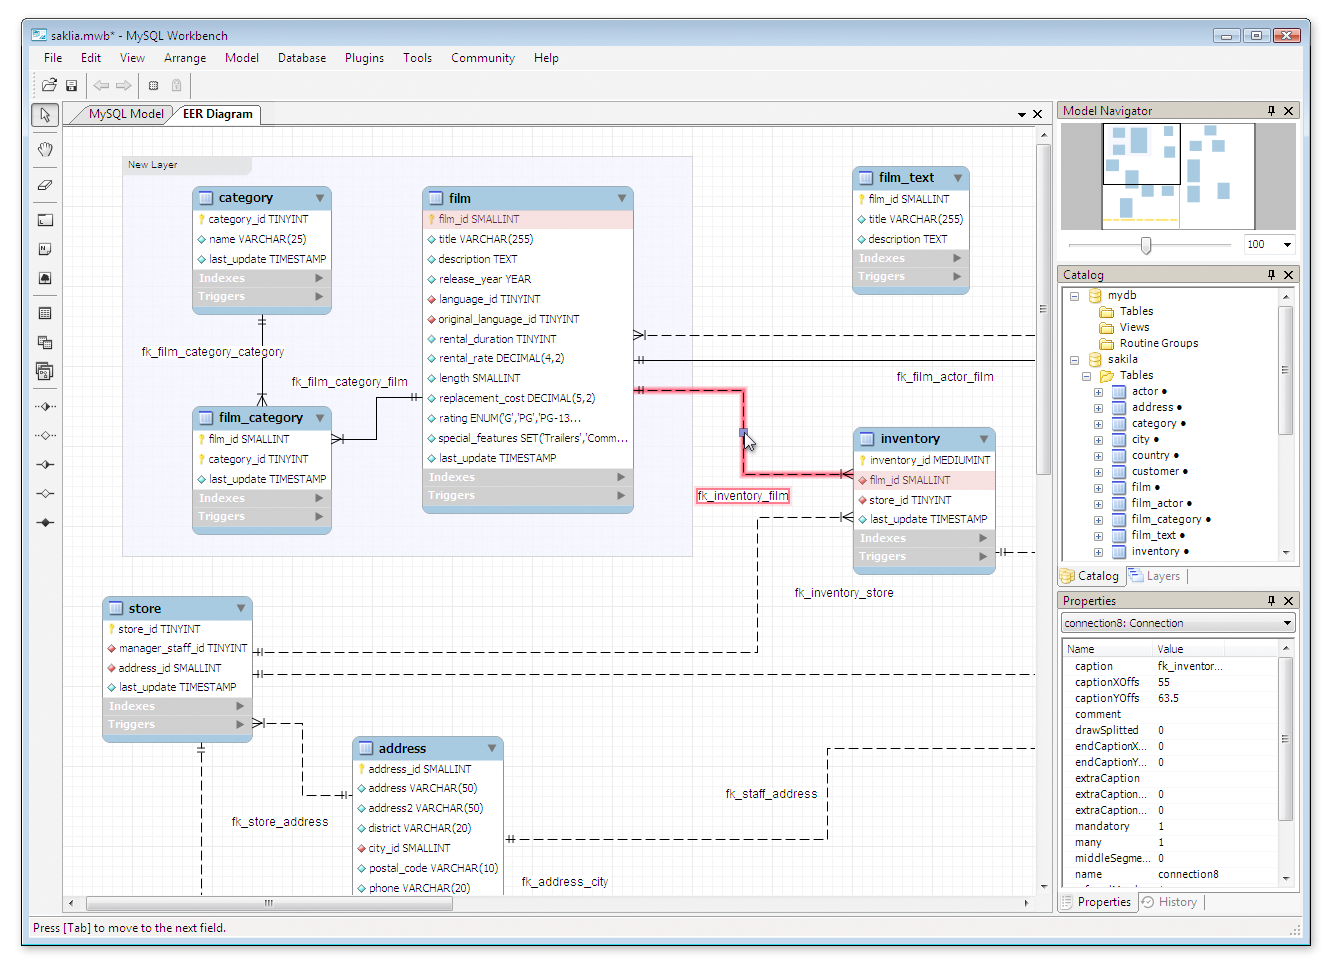Image resolution: width=1334 pixels, height=973 pixels.
Task: Choose the eraser tool
Action: tap(44, 185)
